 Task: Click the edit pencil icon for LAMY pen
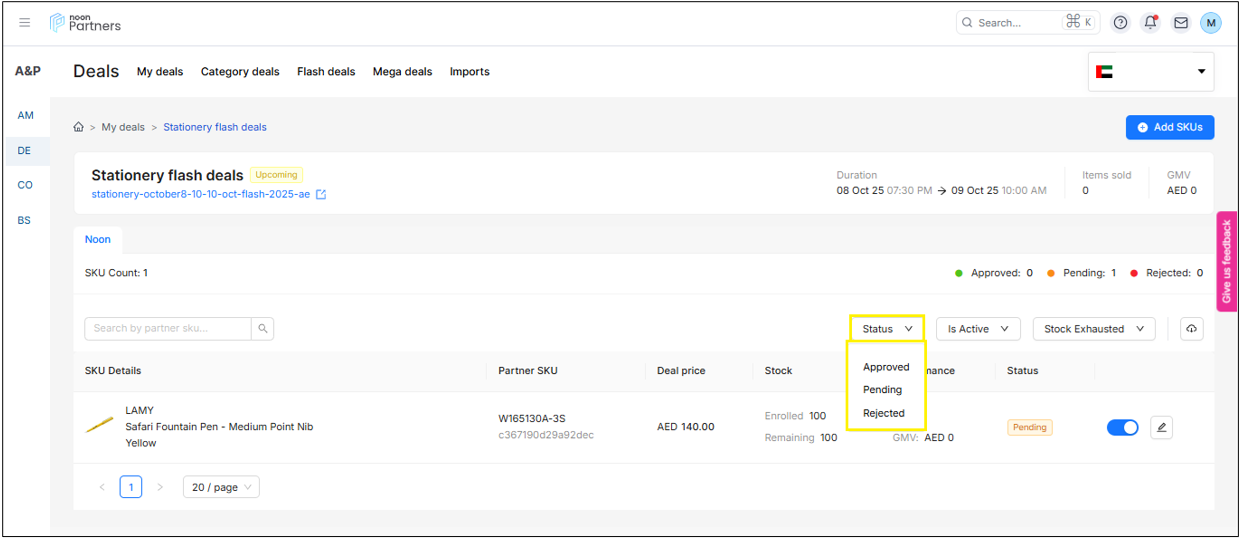1161,427
